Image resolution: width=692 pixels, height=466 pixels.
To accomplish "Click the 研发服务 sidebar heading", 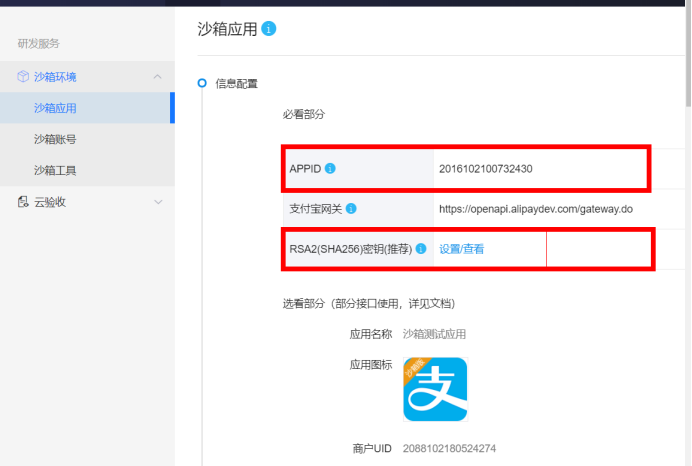I will click(x=38, y=43).
